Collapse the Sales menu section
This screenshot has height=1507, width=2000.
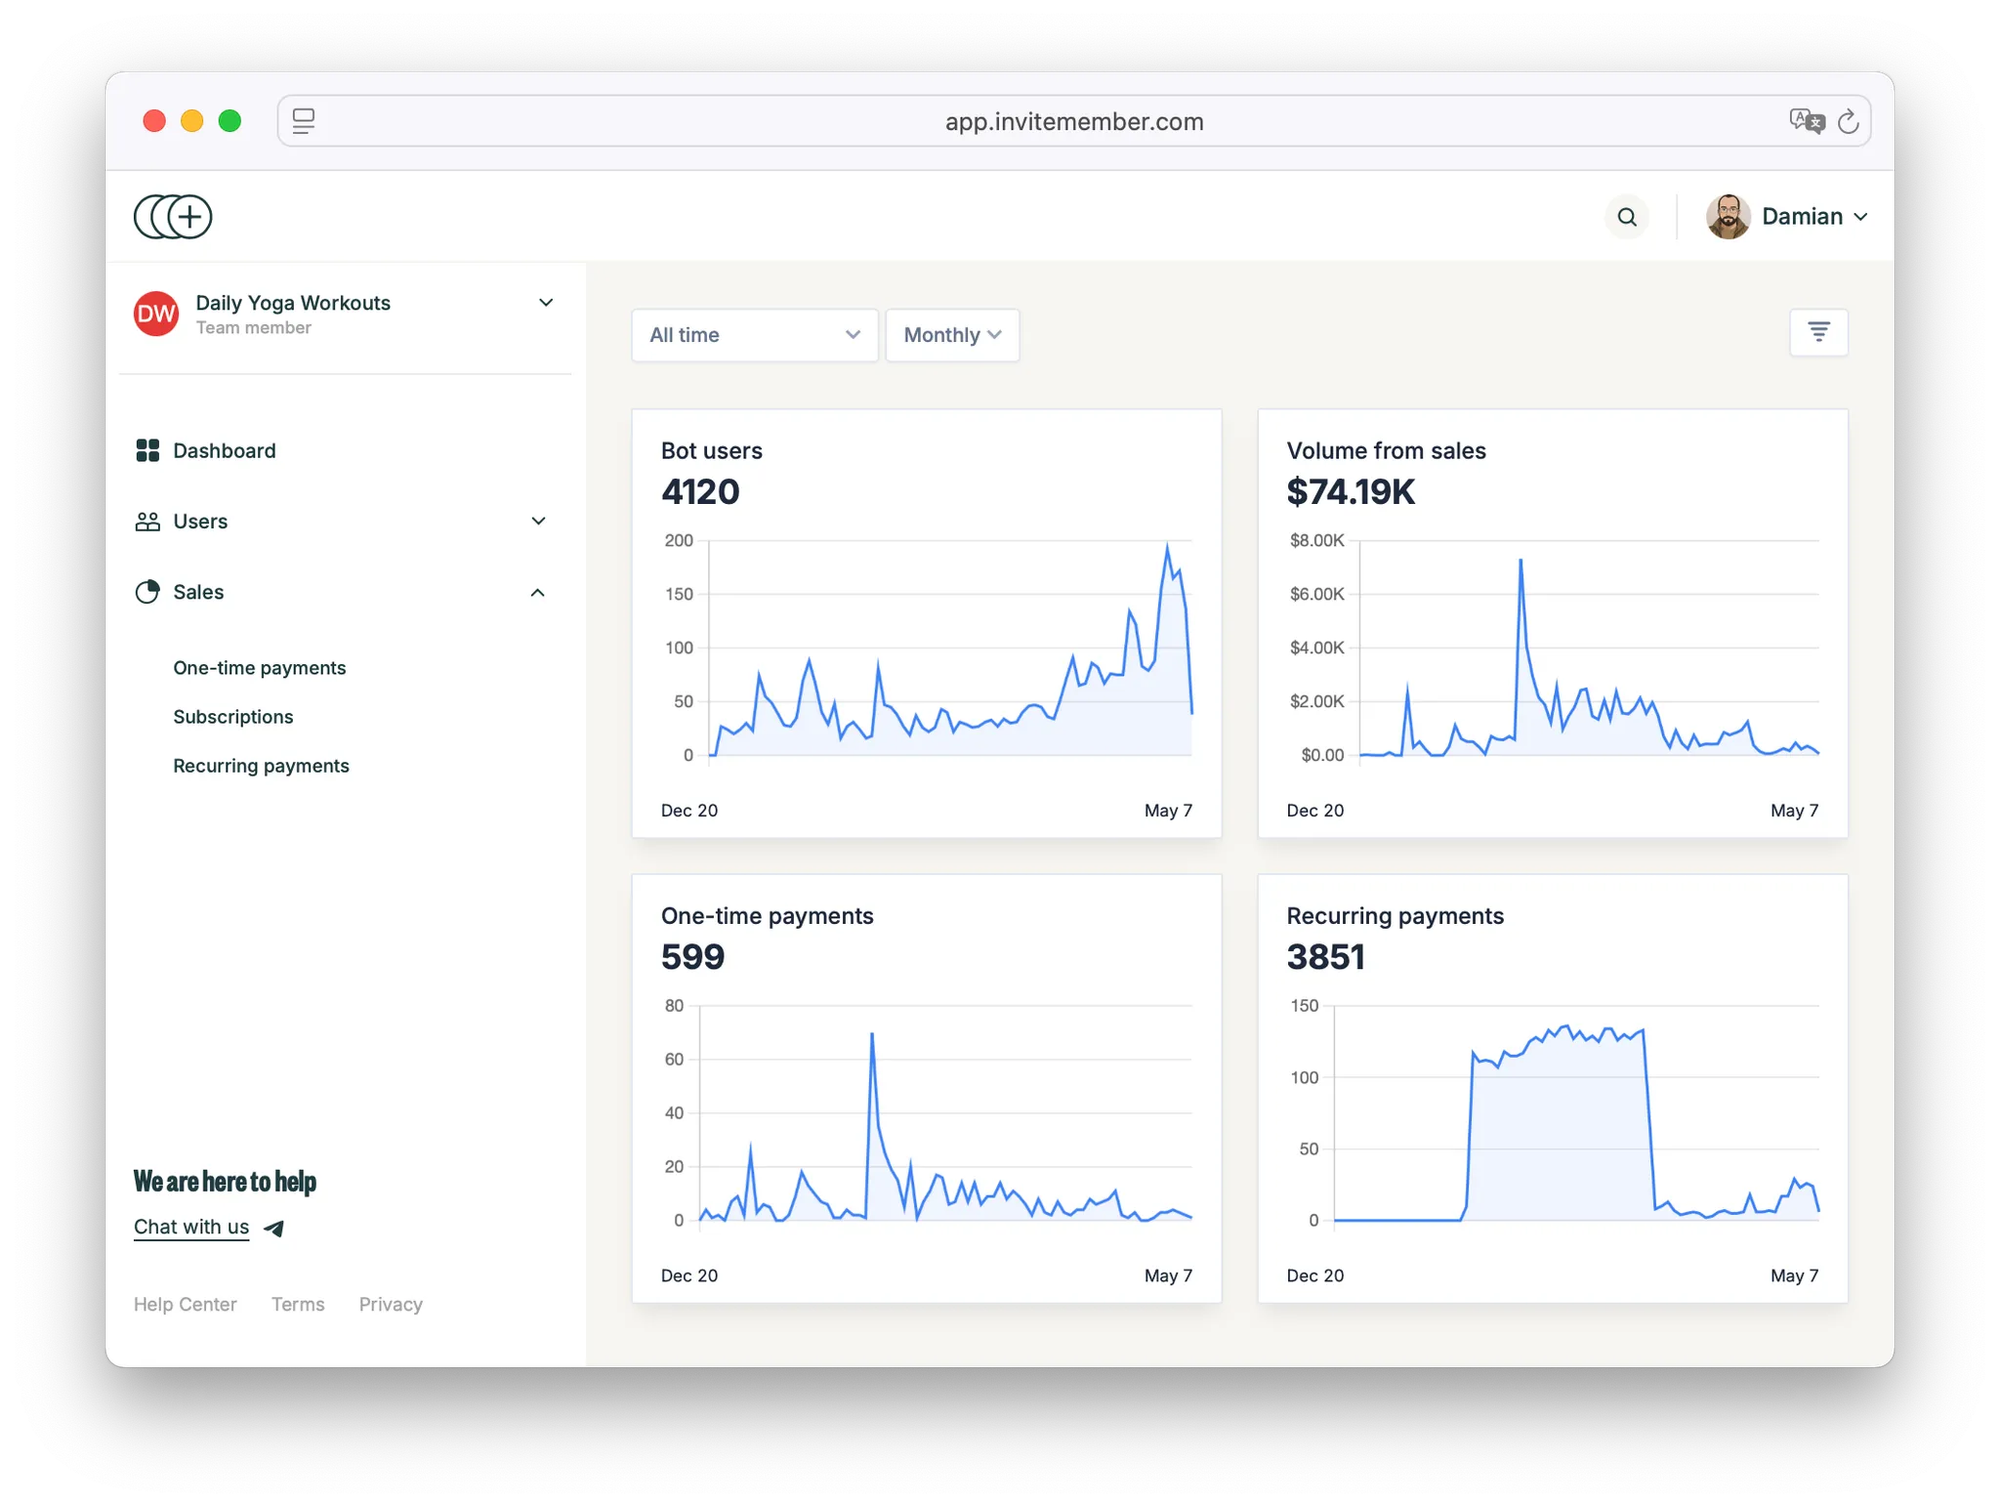[538, 592]
